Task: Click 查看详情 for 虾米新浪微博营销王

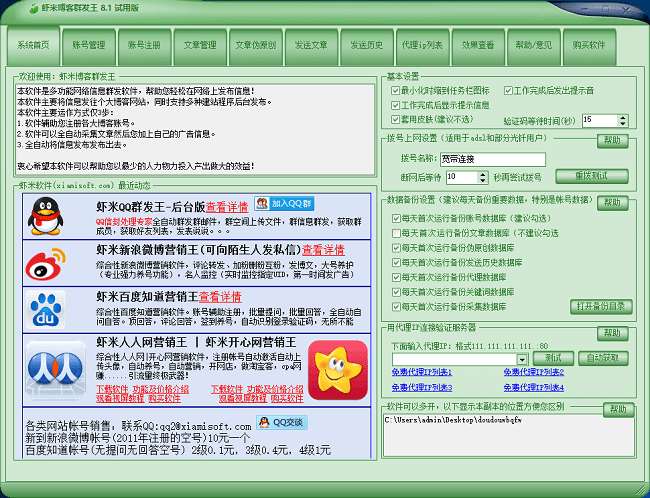Action: click(x=323, y=250)
